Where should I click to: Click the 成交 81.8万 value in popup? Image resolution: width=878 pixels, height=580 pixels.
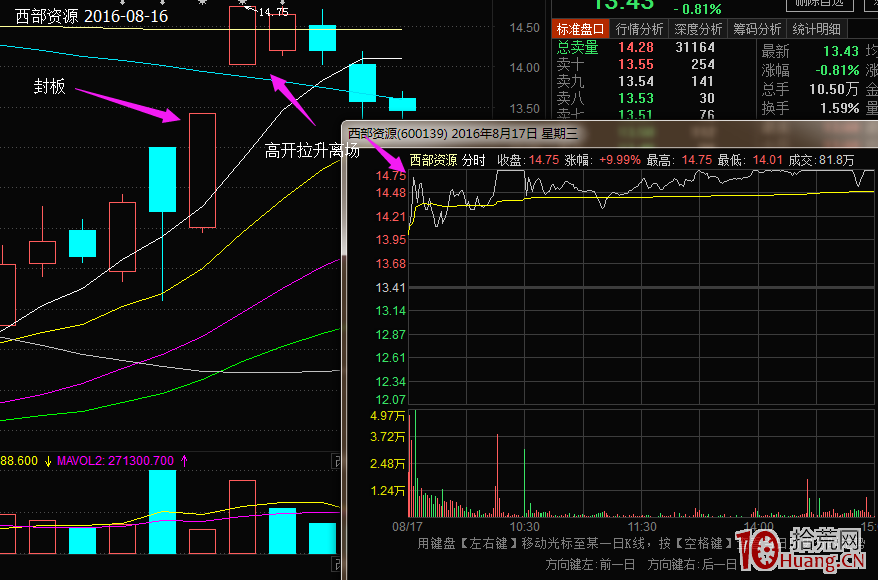(x=837, y=160)
